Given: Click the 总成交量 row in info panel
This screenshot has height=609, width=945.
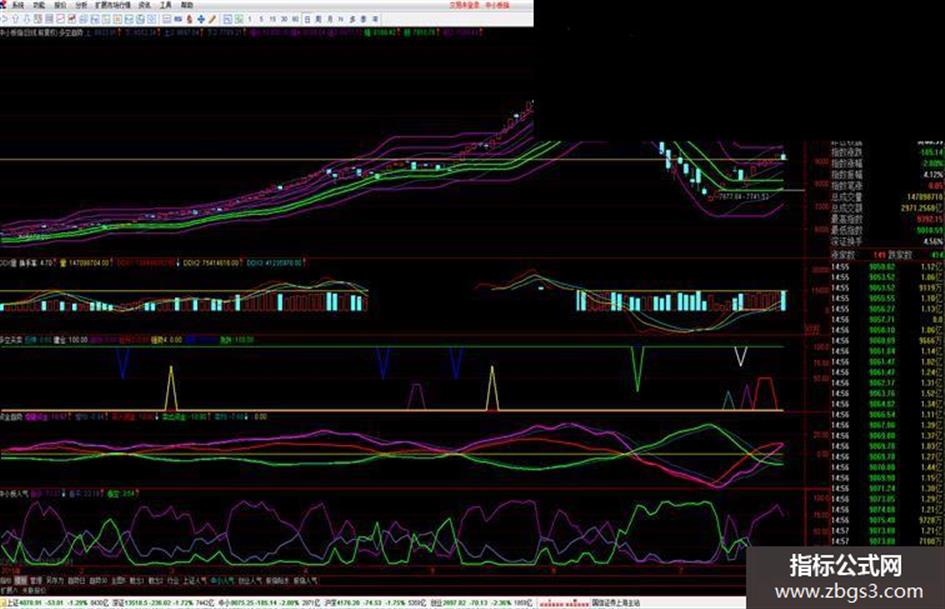Looking at the screenshot, I should [x=887, y=197].
